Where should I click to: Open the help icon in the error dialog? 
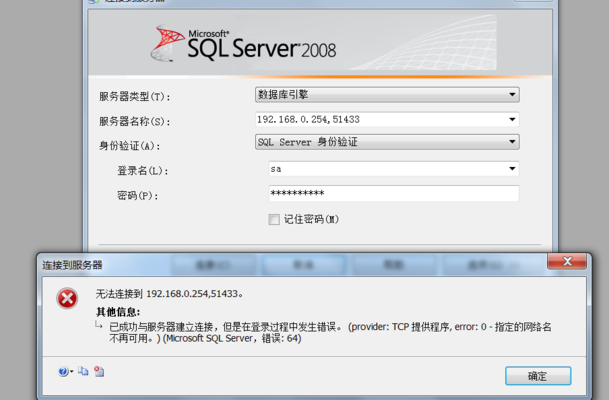click(63, 372)
